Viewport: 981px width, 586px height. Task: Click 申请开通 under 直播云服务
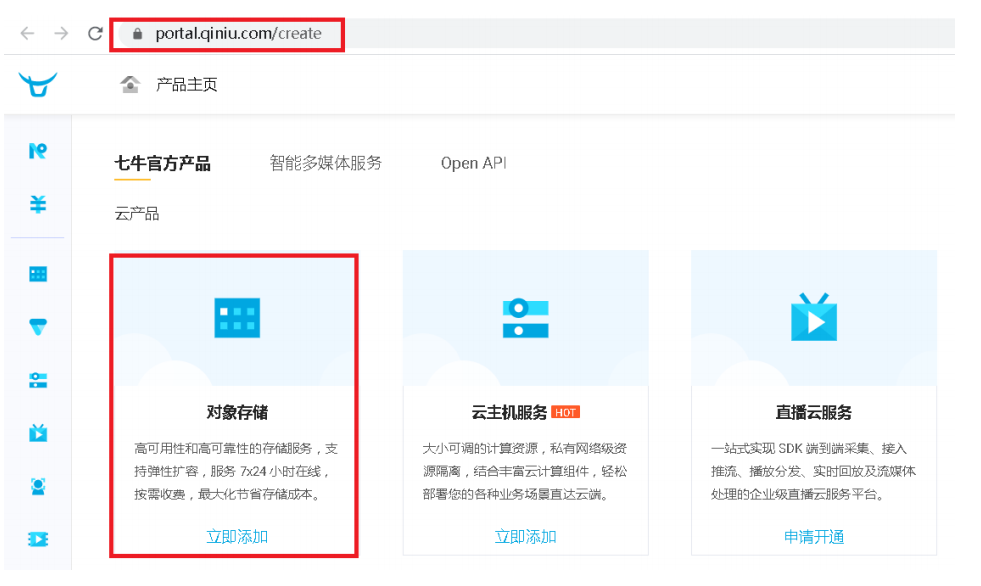(814, 537)
